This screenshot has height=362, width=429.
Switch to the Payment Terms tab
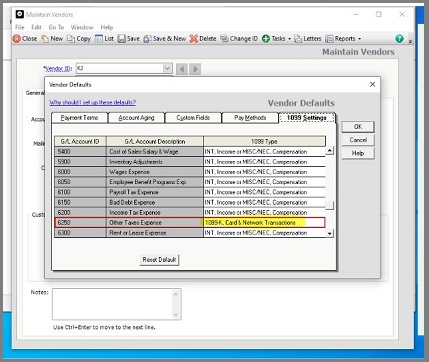(x=79, y=118)
